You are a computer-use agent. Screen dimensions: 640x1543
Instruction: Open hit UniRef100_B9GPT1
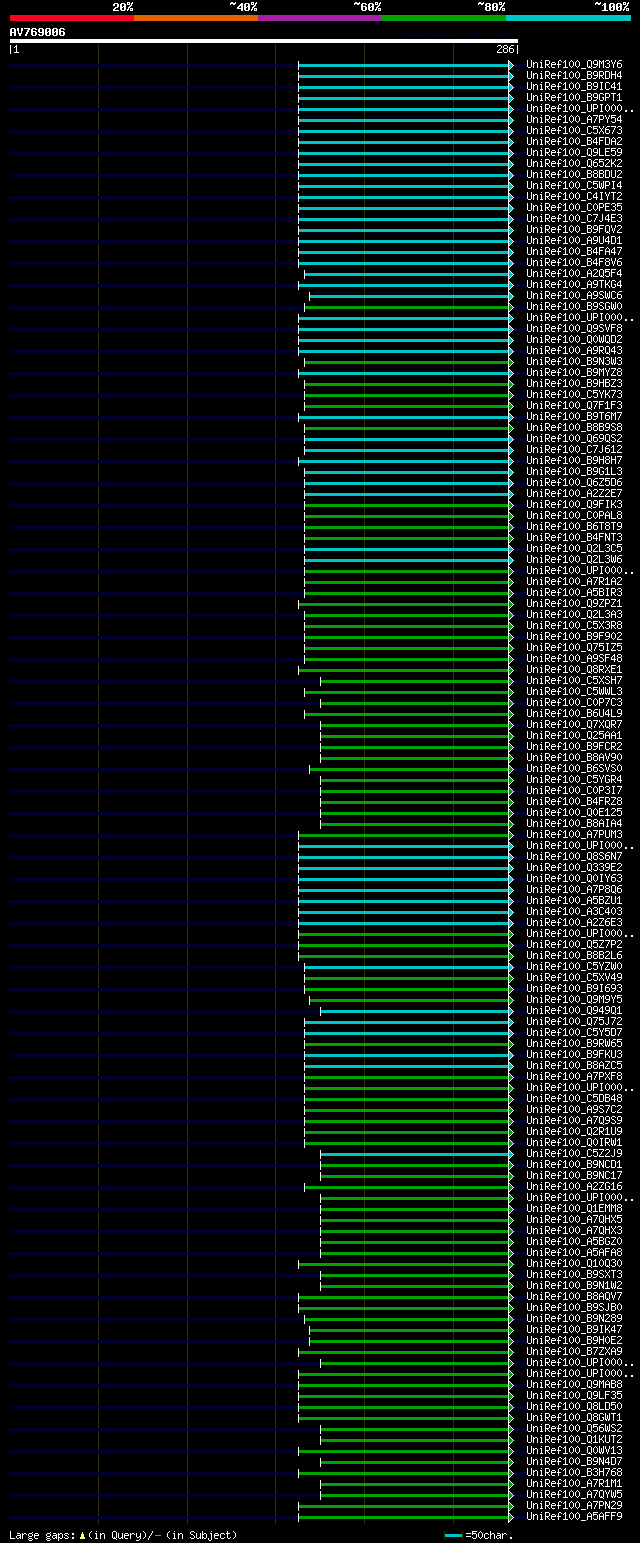(x=574, y=97)
